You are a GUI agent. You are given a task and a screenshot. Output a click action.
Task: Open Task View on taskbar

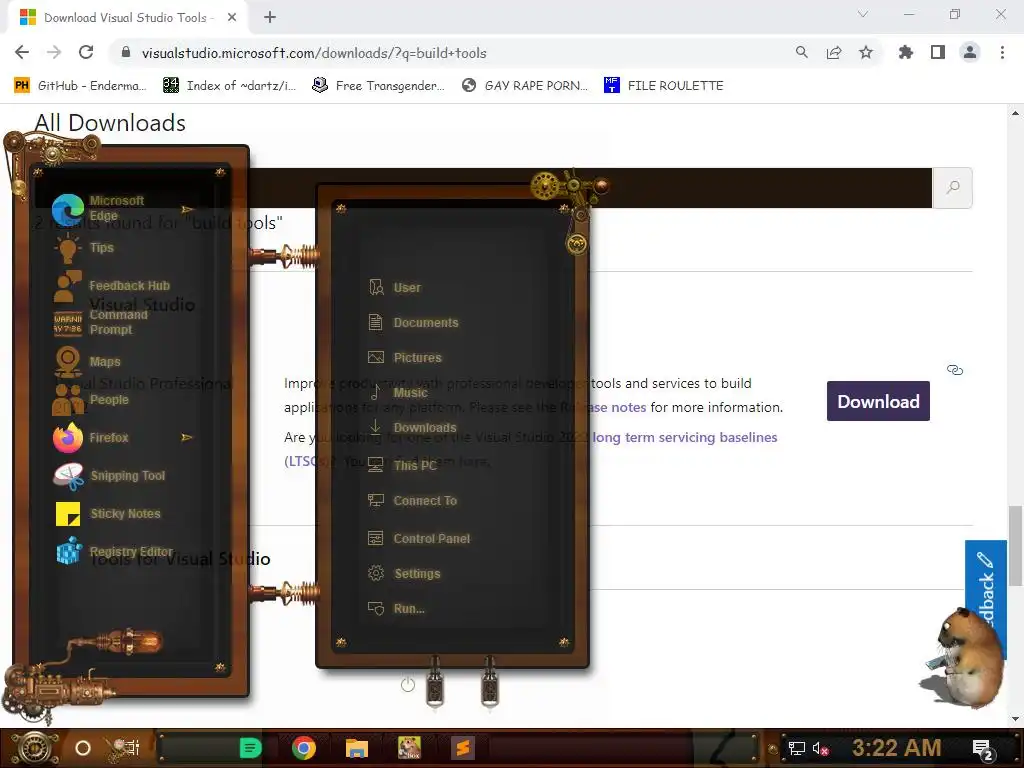123,746
